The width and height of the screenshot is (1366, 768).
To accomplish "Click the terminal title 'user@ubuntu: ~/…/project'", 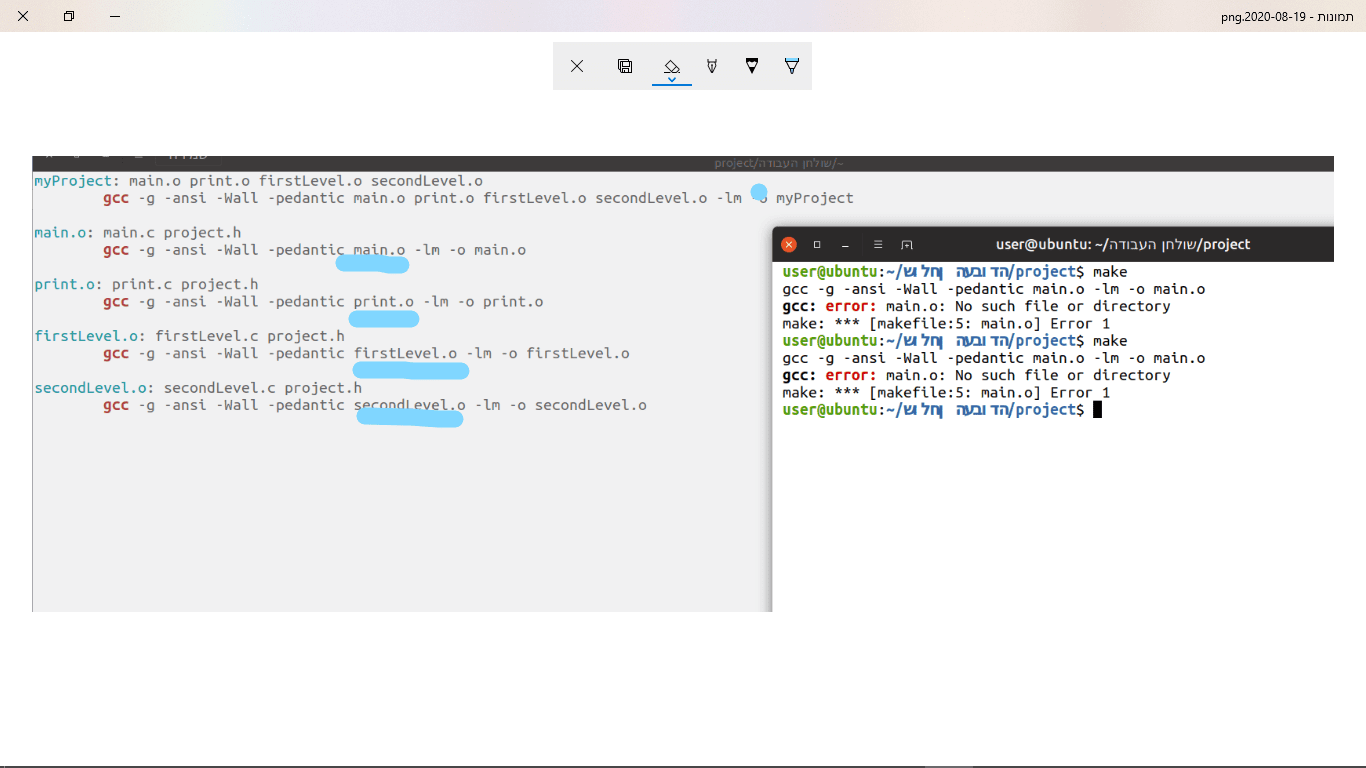I will point(1123,244).
